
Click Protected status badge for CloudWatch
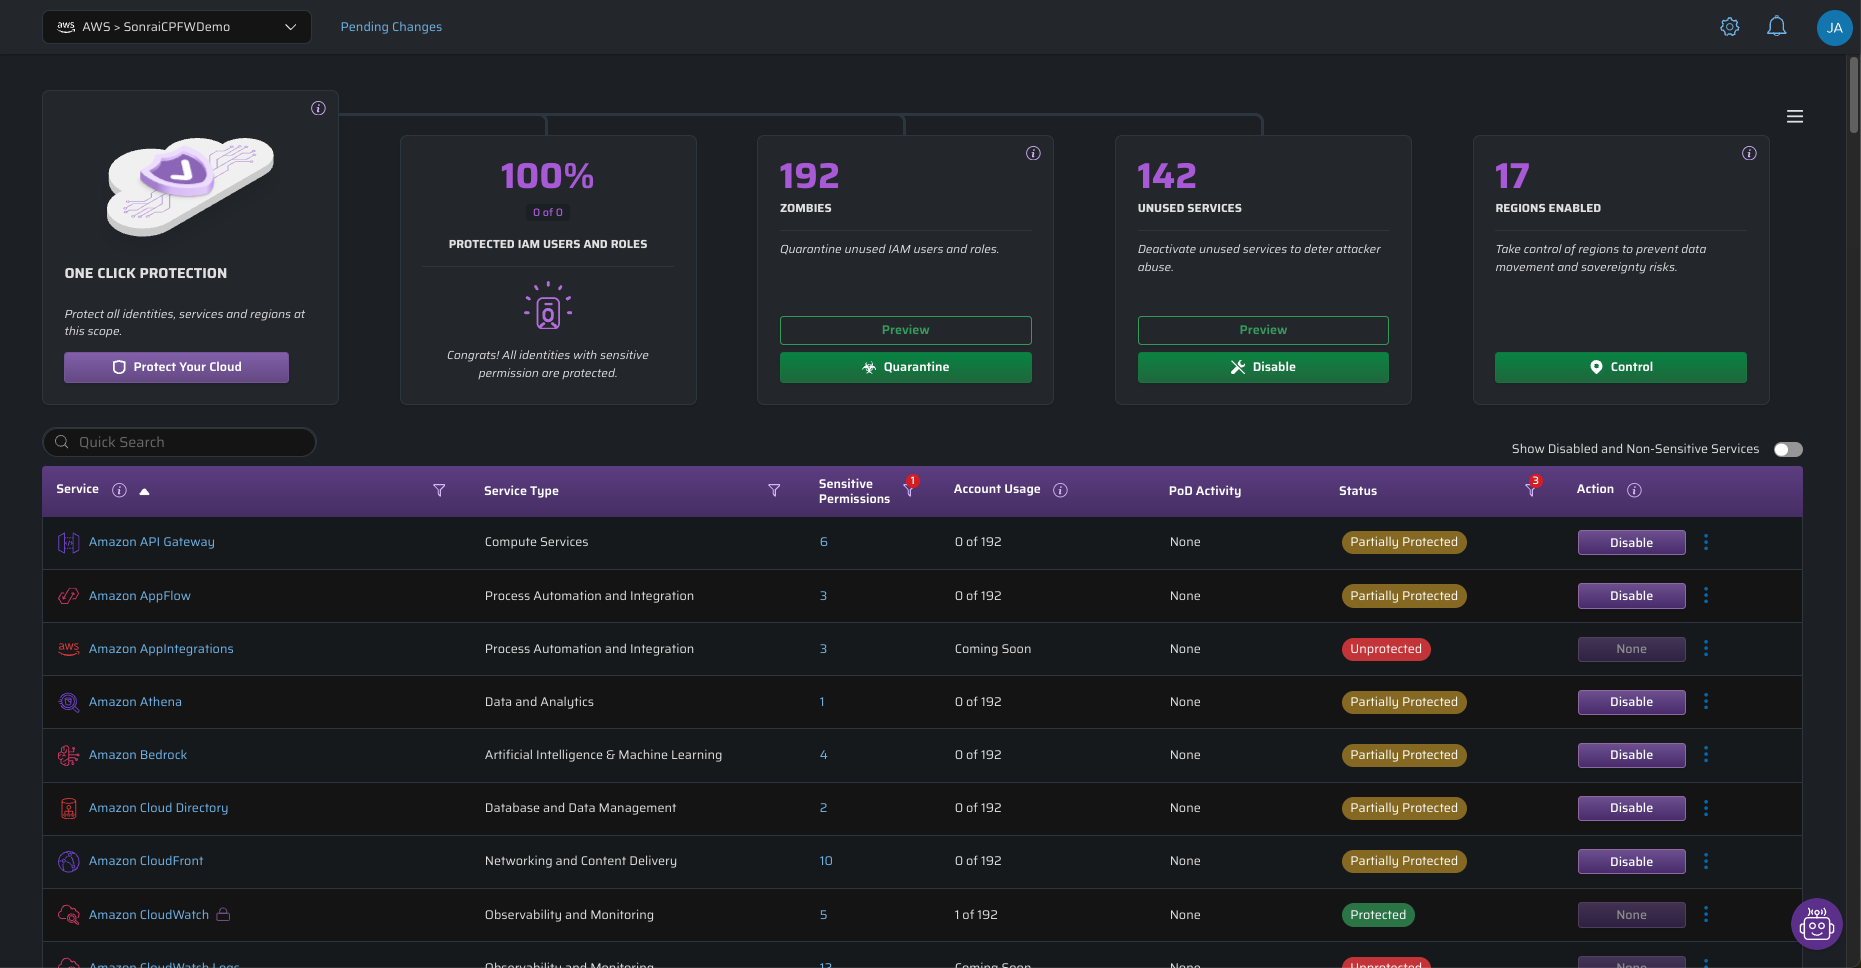pos(1378,915)
